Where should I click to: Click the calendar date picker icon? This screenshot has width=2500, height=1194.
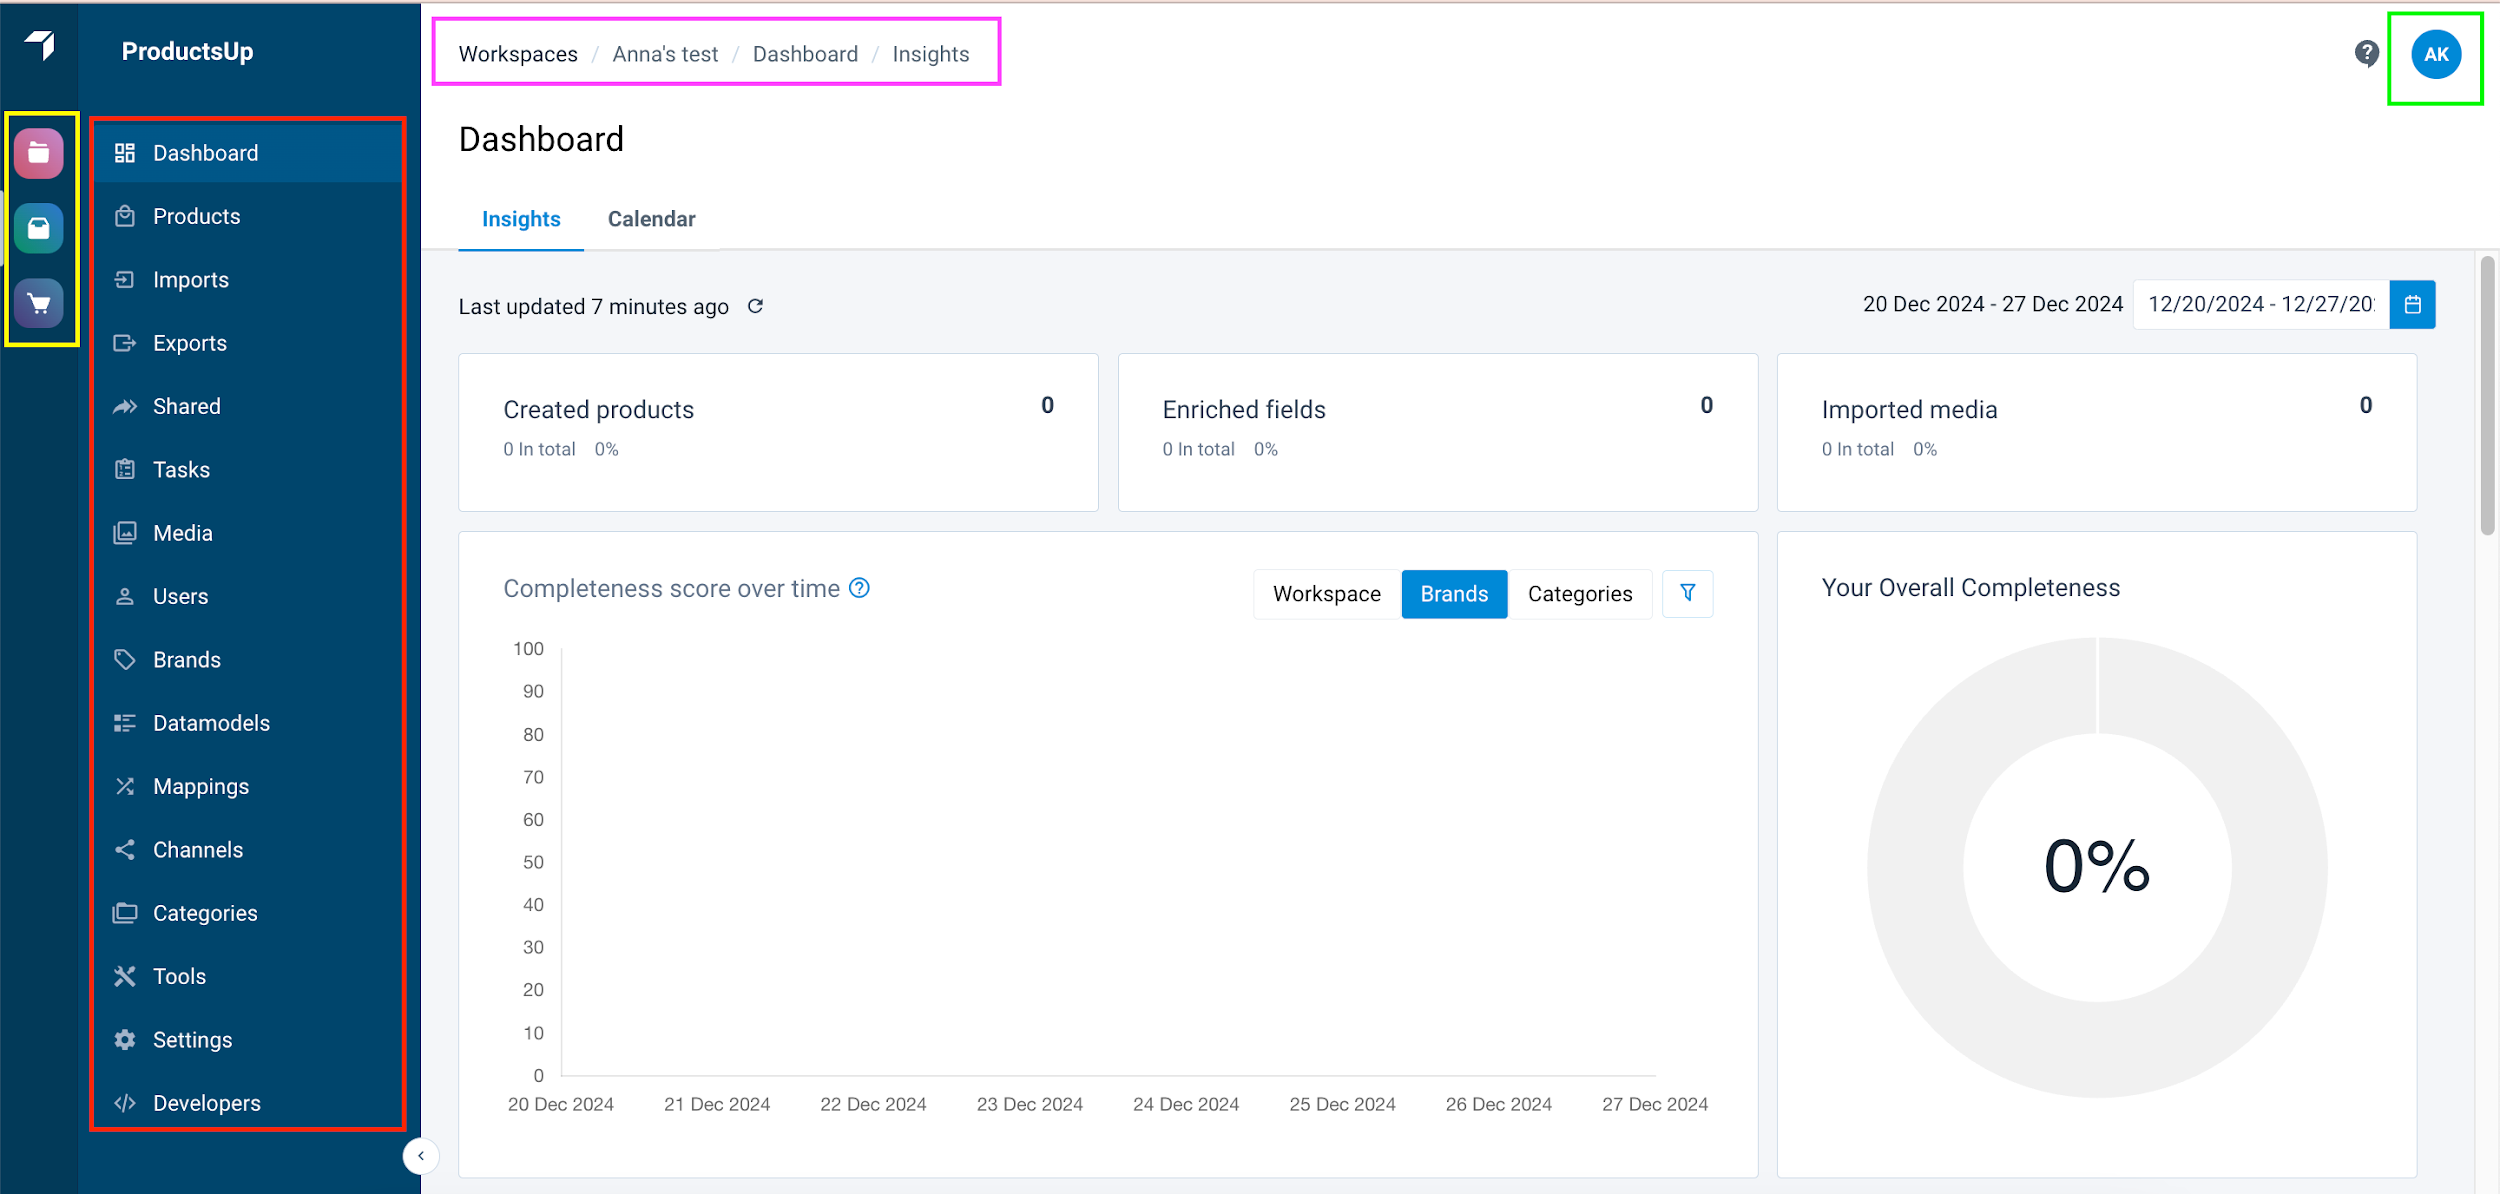2412,304
